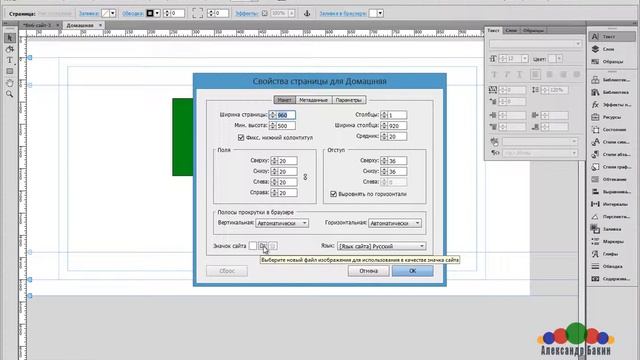Click the green rectangle on canvas

click(x=182, y=137)
